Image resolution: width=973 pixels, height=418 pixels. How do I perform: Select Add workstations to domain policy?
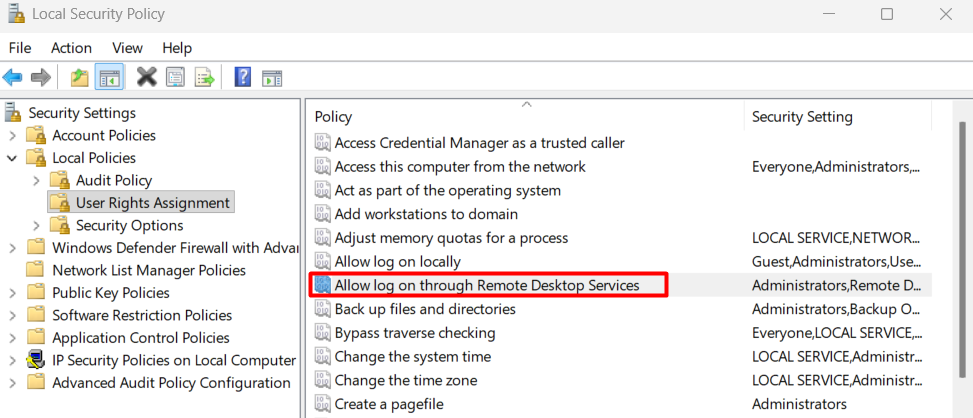[x=426, y=214]
